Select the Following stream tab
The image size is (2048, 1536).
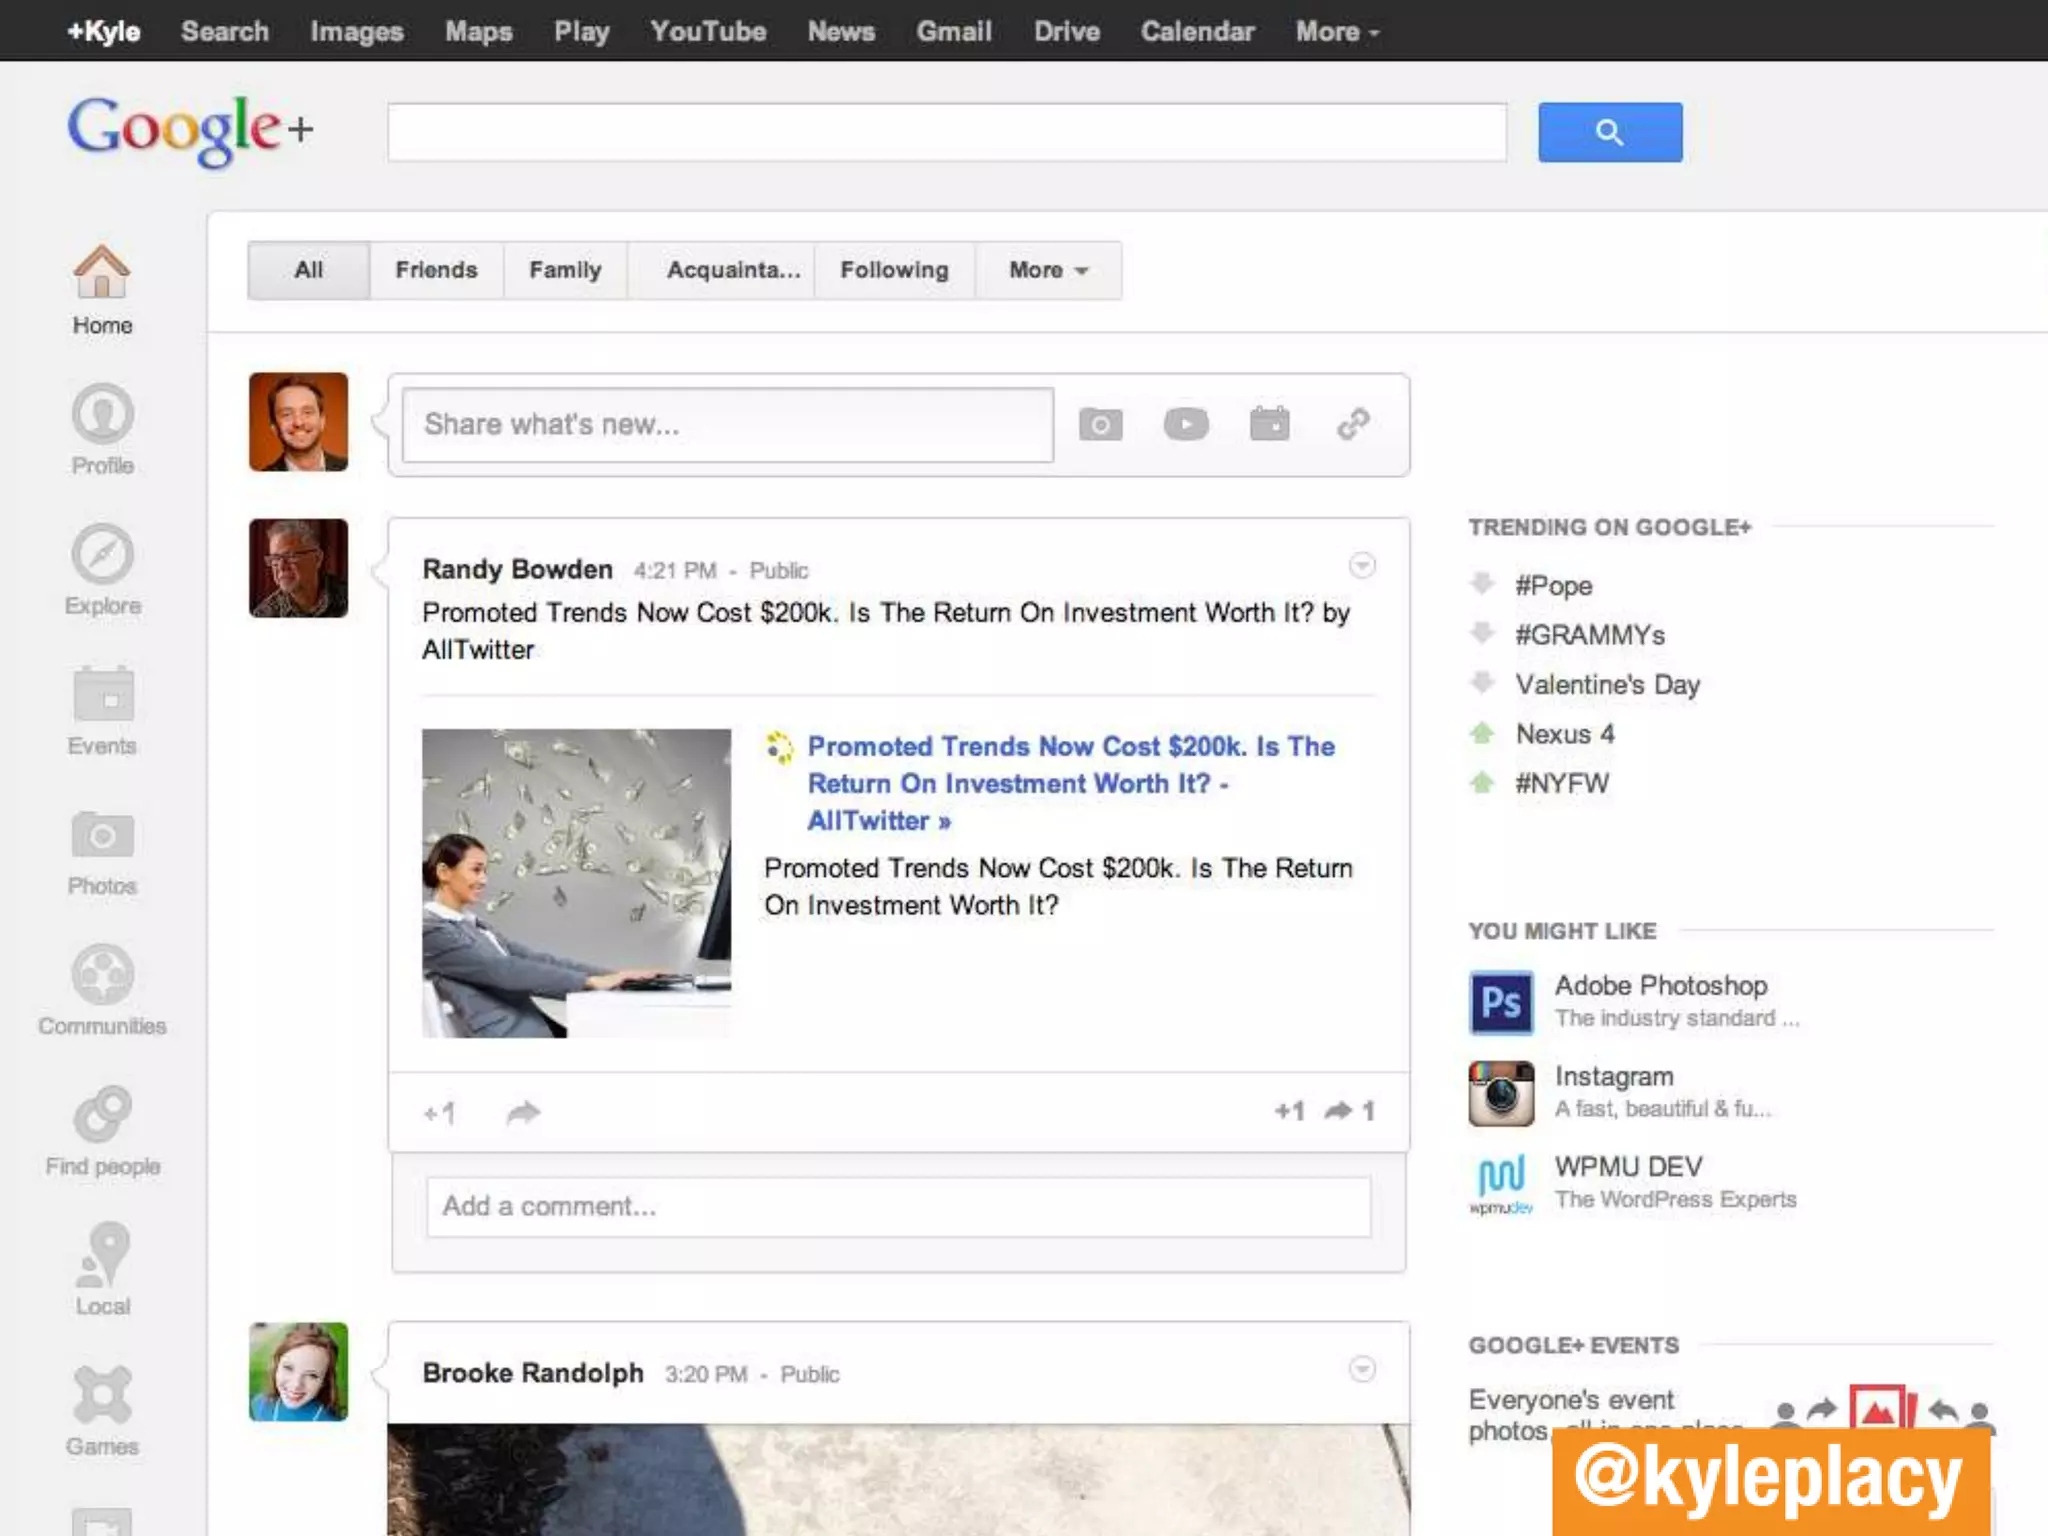coord(894,270)
